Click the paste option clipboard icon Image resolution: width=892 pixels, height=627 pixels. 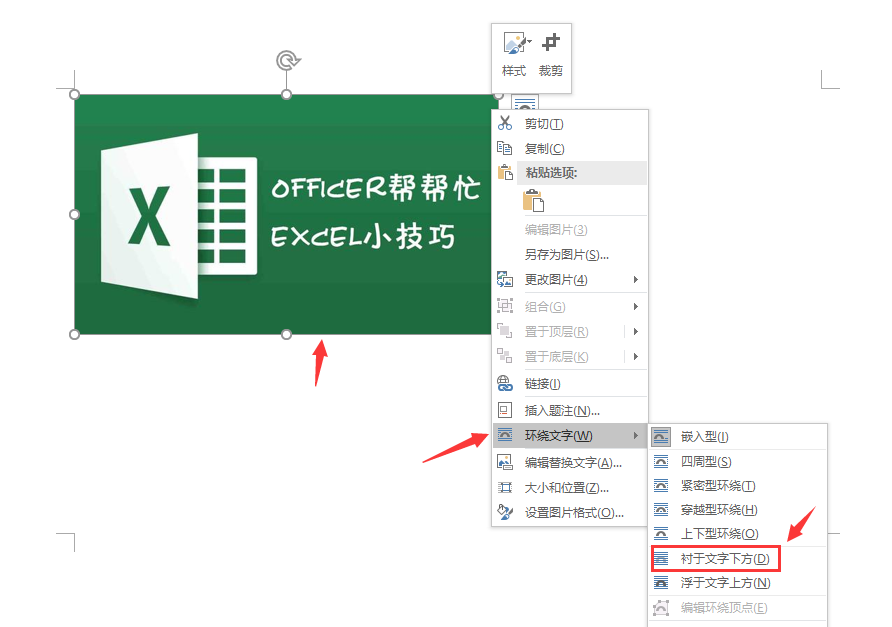point(534,200)
